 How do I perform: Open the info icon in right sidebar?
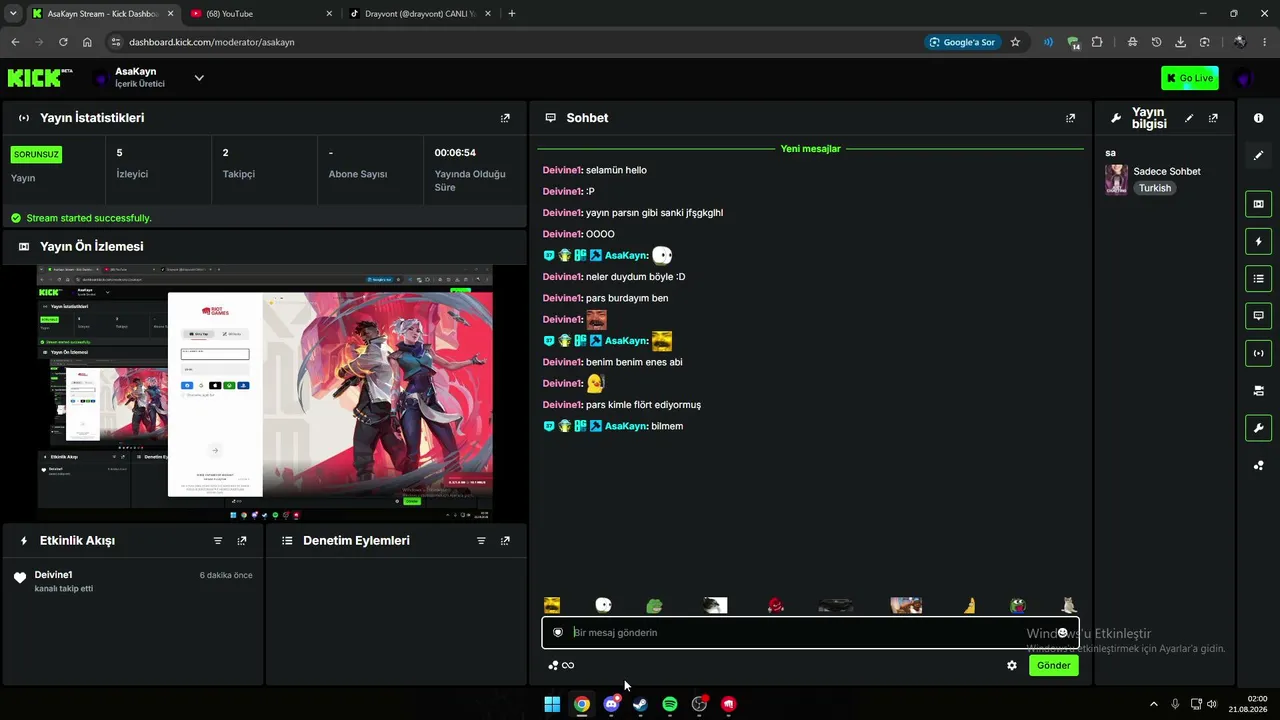(x=1258, y=118)
